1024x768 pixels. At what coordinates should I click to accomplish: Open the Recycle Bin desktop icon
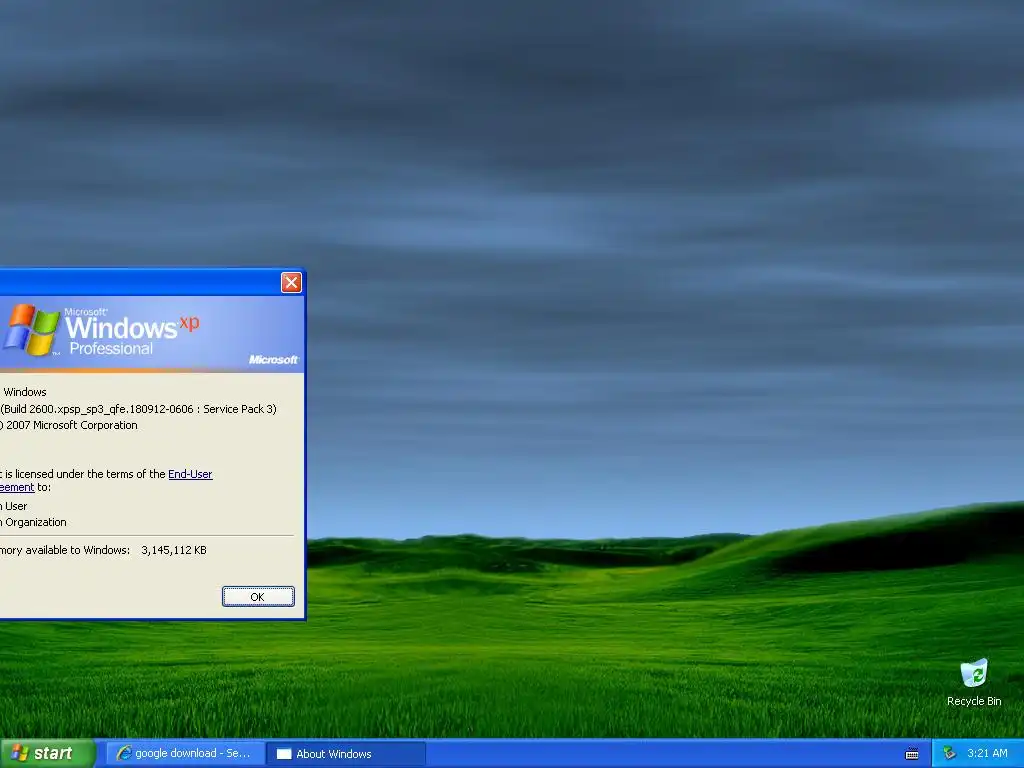click(x=974, y=683)
